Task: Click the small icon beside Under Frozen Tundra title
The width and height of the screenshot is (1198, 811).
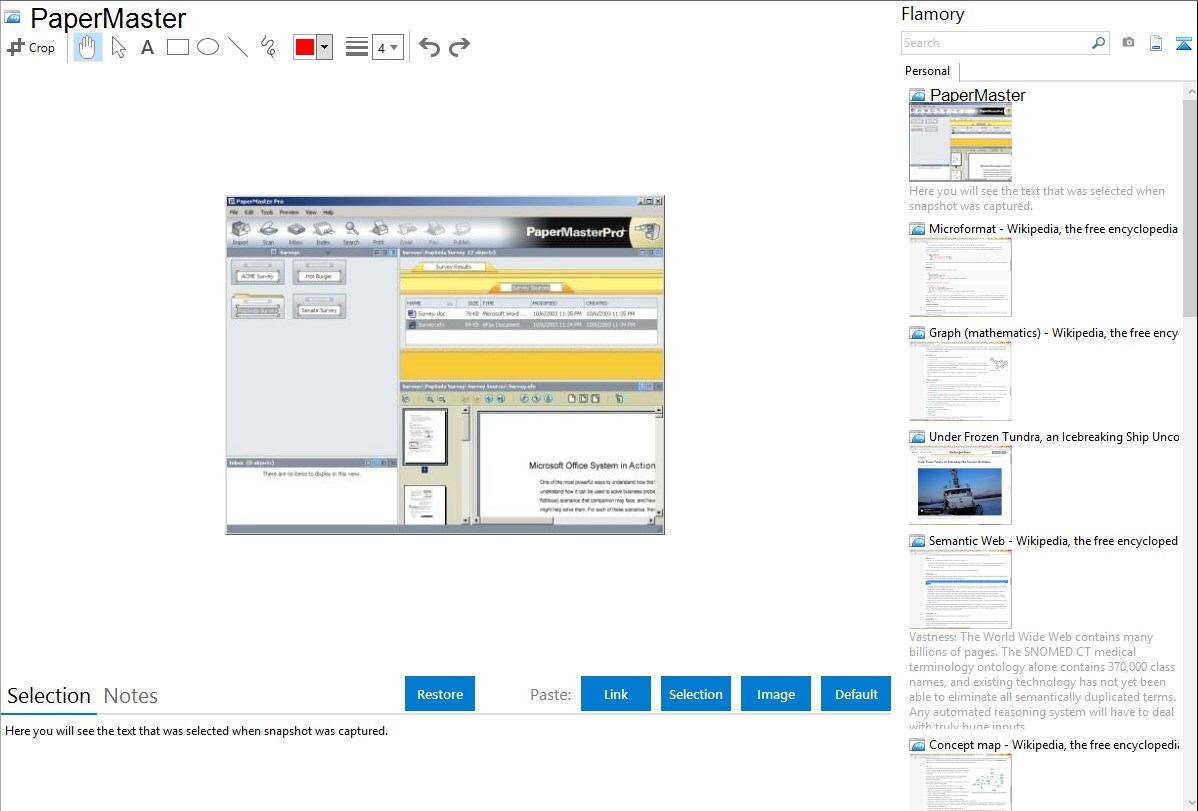Action: (917, 437)
